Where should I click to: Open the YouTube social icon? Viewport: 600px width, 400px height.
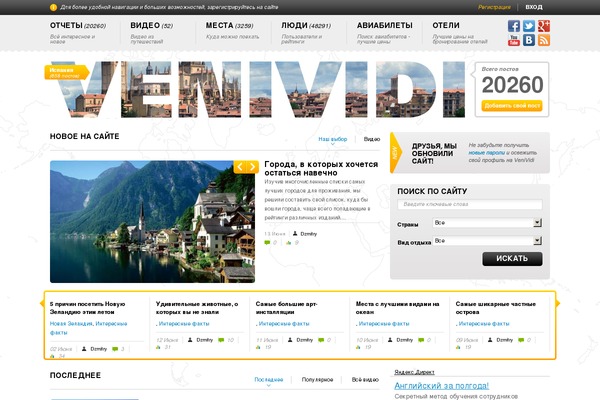coord(514,40)
